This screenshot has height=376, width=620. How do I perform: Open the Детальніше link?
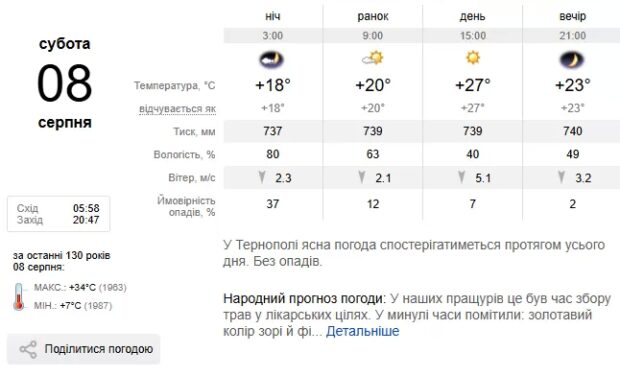363,331
